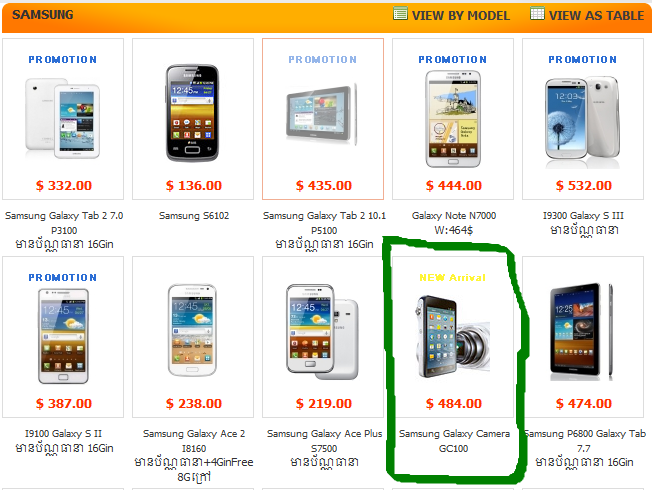Open the VIEW BY MODEL link
652x490 pixels.
click(x=461, y=15)
